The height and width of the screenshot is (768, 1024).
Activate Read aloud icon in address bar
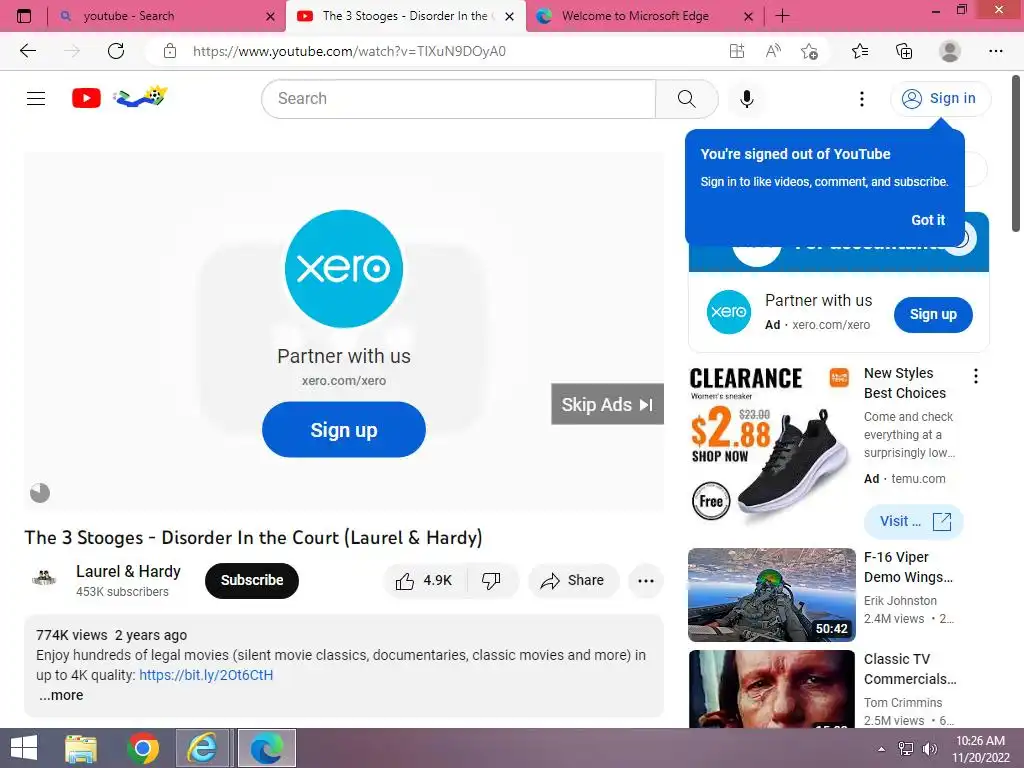773,51
